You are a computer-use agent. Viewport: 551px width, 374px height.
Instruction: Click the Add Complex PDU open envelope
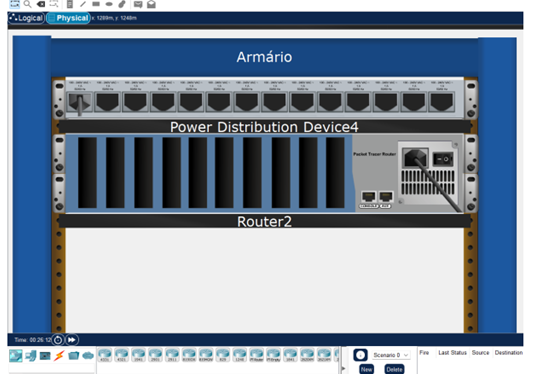tap(151, 4)
